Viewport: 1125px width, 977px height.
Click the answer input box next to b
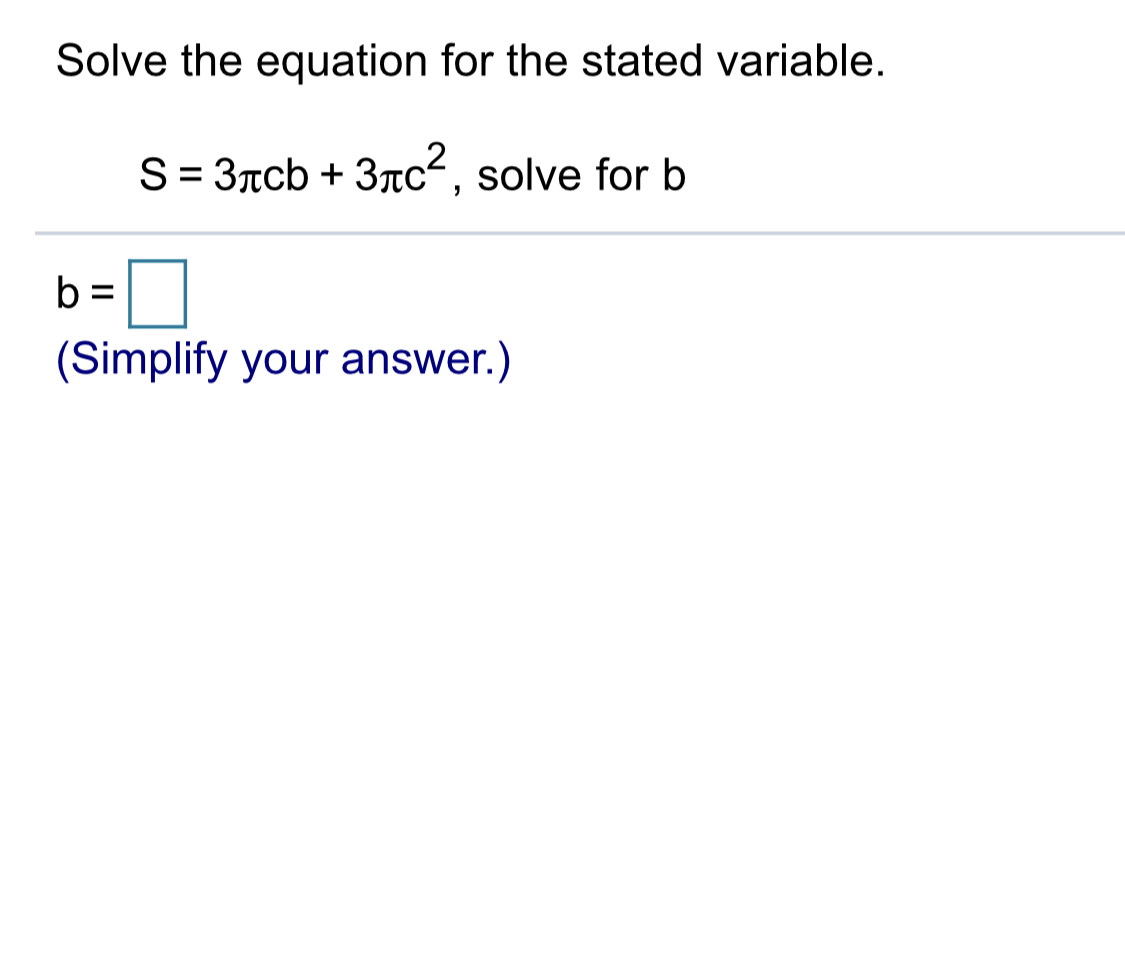click(156, 294)
